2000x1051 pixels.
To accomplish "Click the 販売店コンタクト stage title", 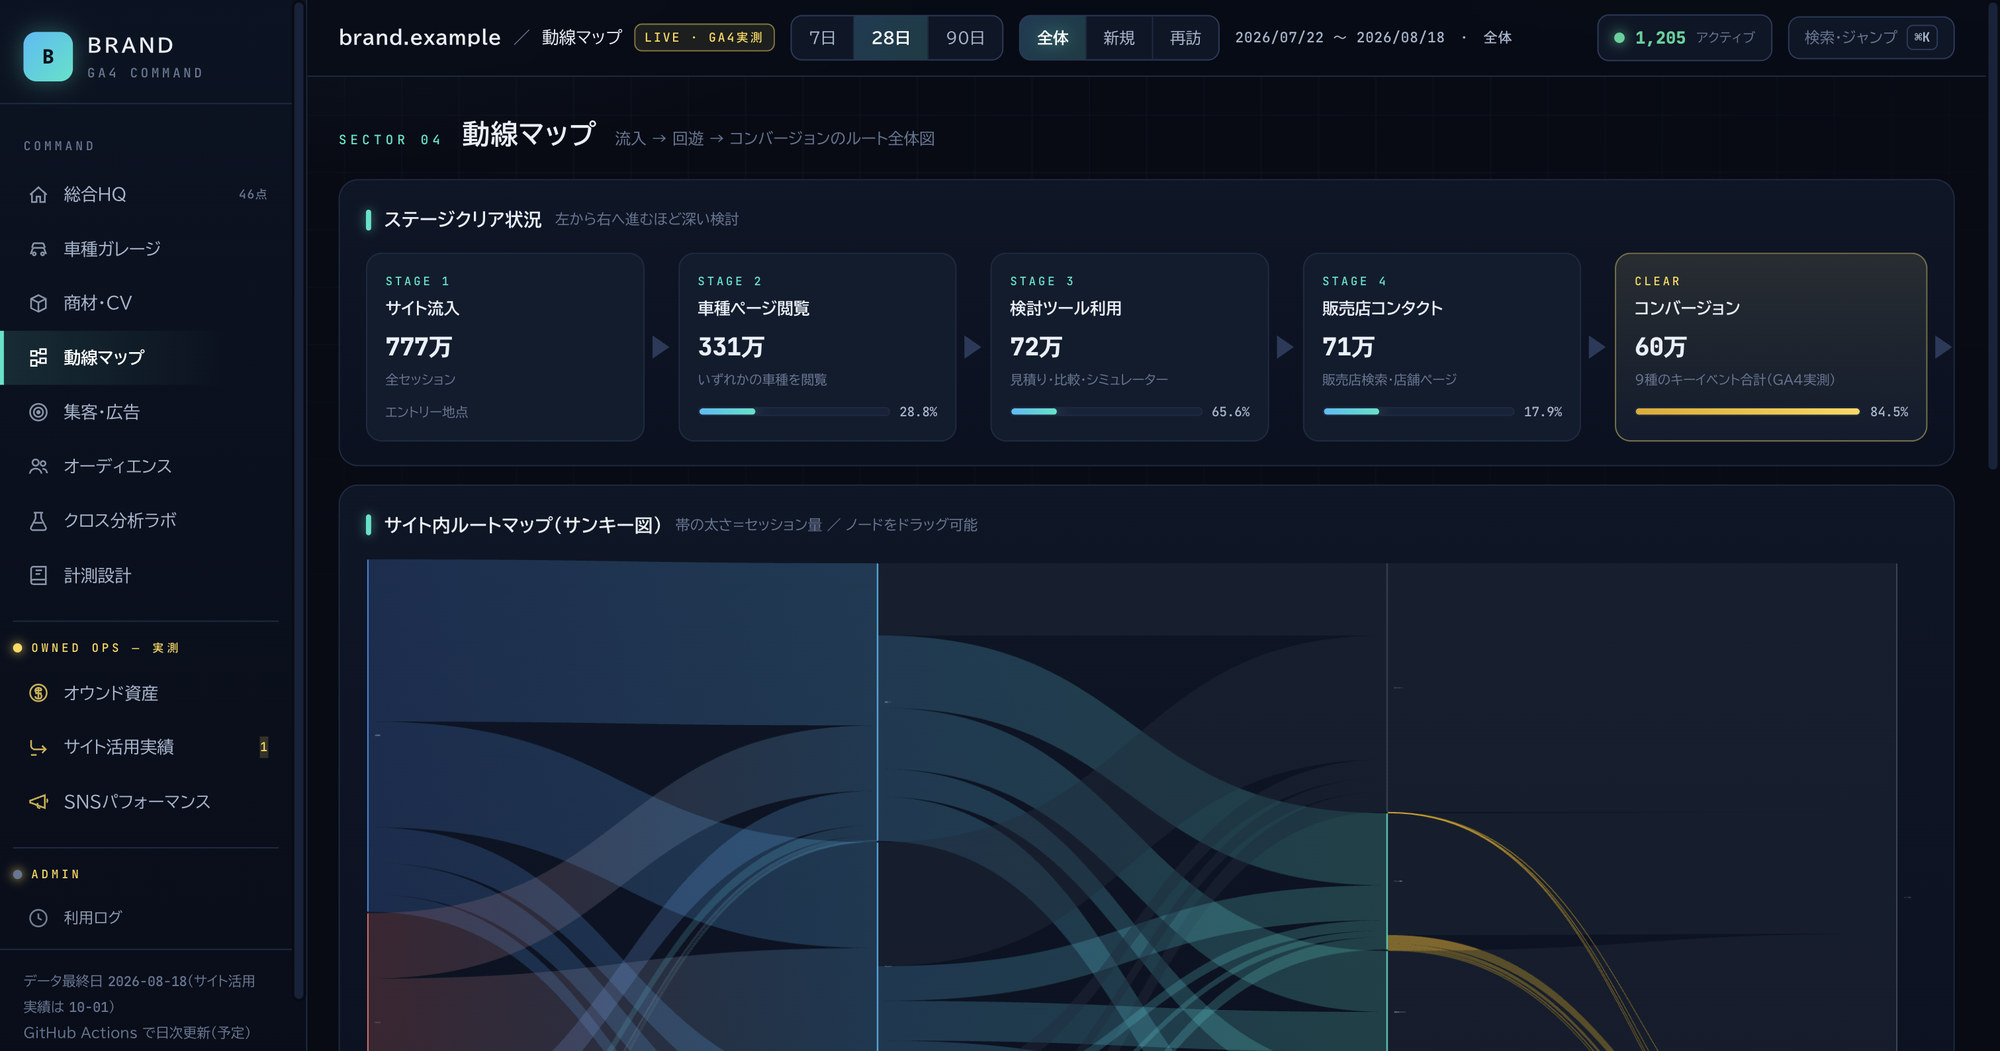I will point(1382,308).
